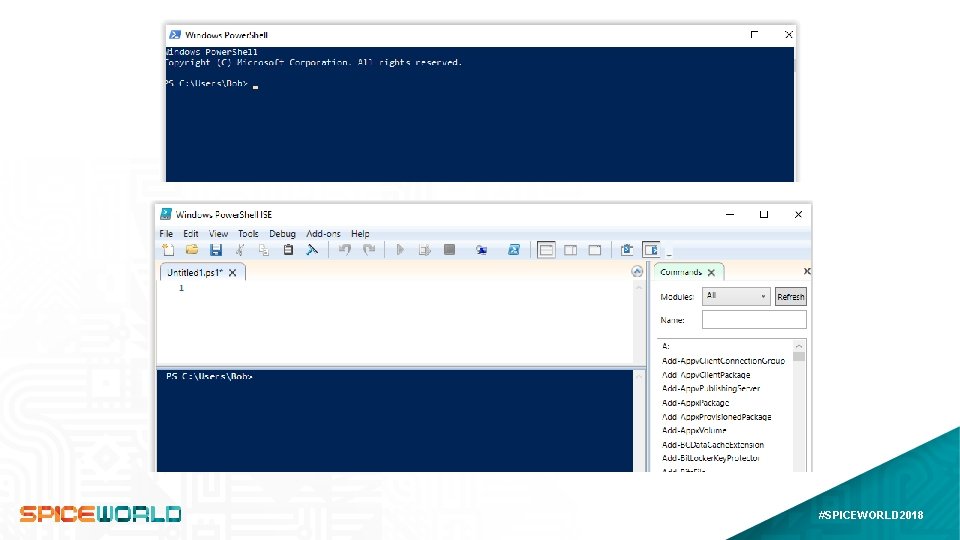Run the script with the green play icon
The width and height of the screenshot is (960, 540).
tap(400, 250)
